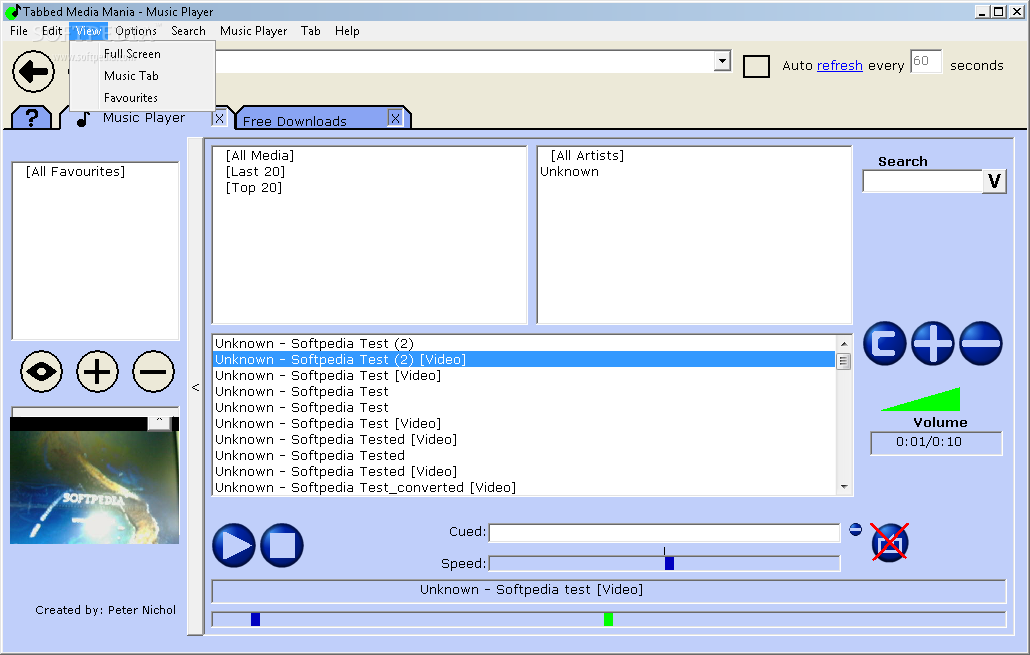Open the Search menu
This screenshot has width=1030, height=655.
[189, 31]
